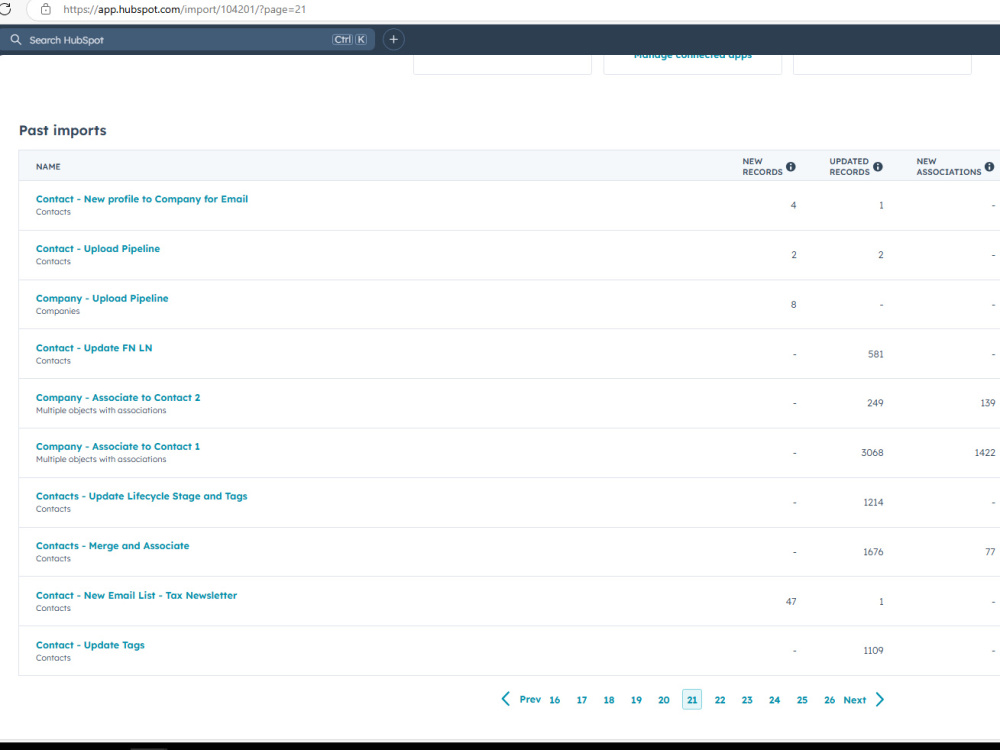Screen dimensions: 1000x750
Task: Go to page 23 of past imports
Action: 747,700
